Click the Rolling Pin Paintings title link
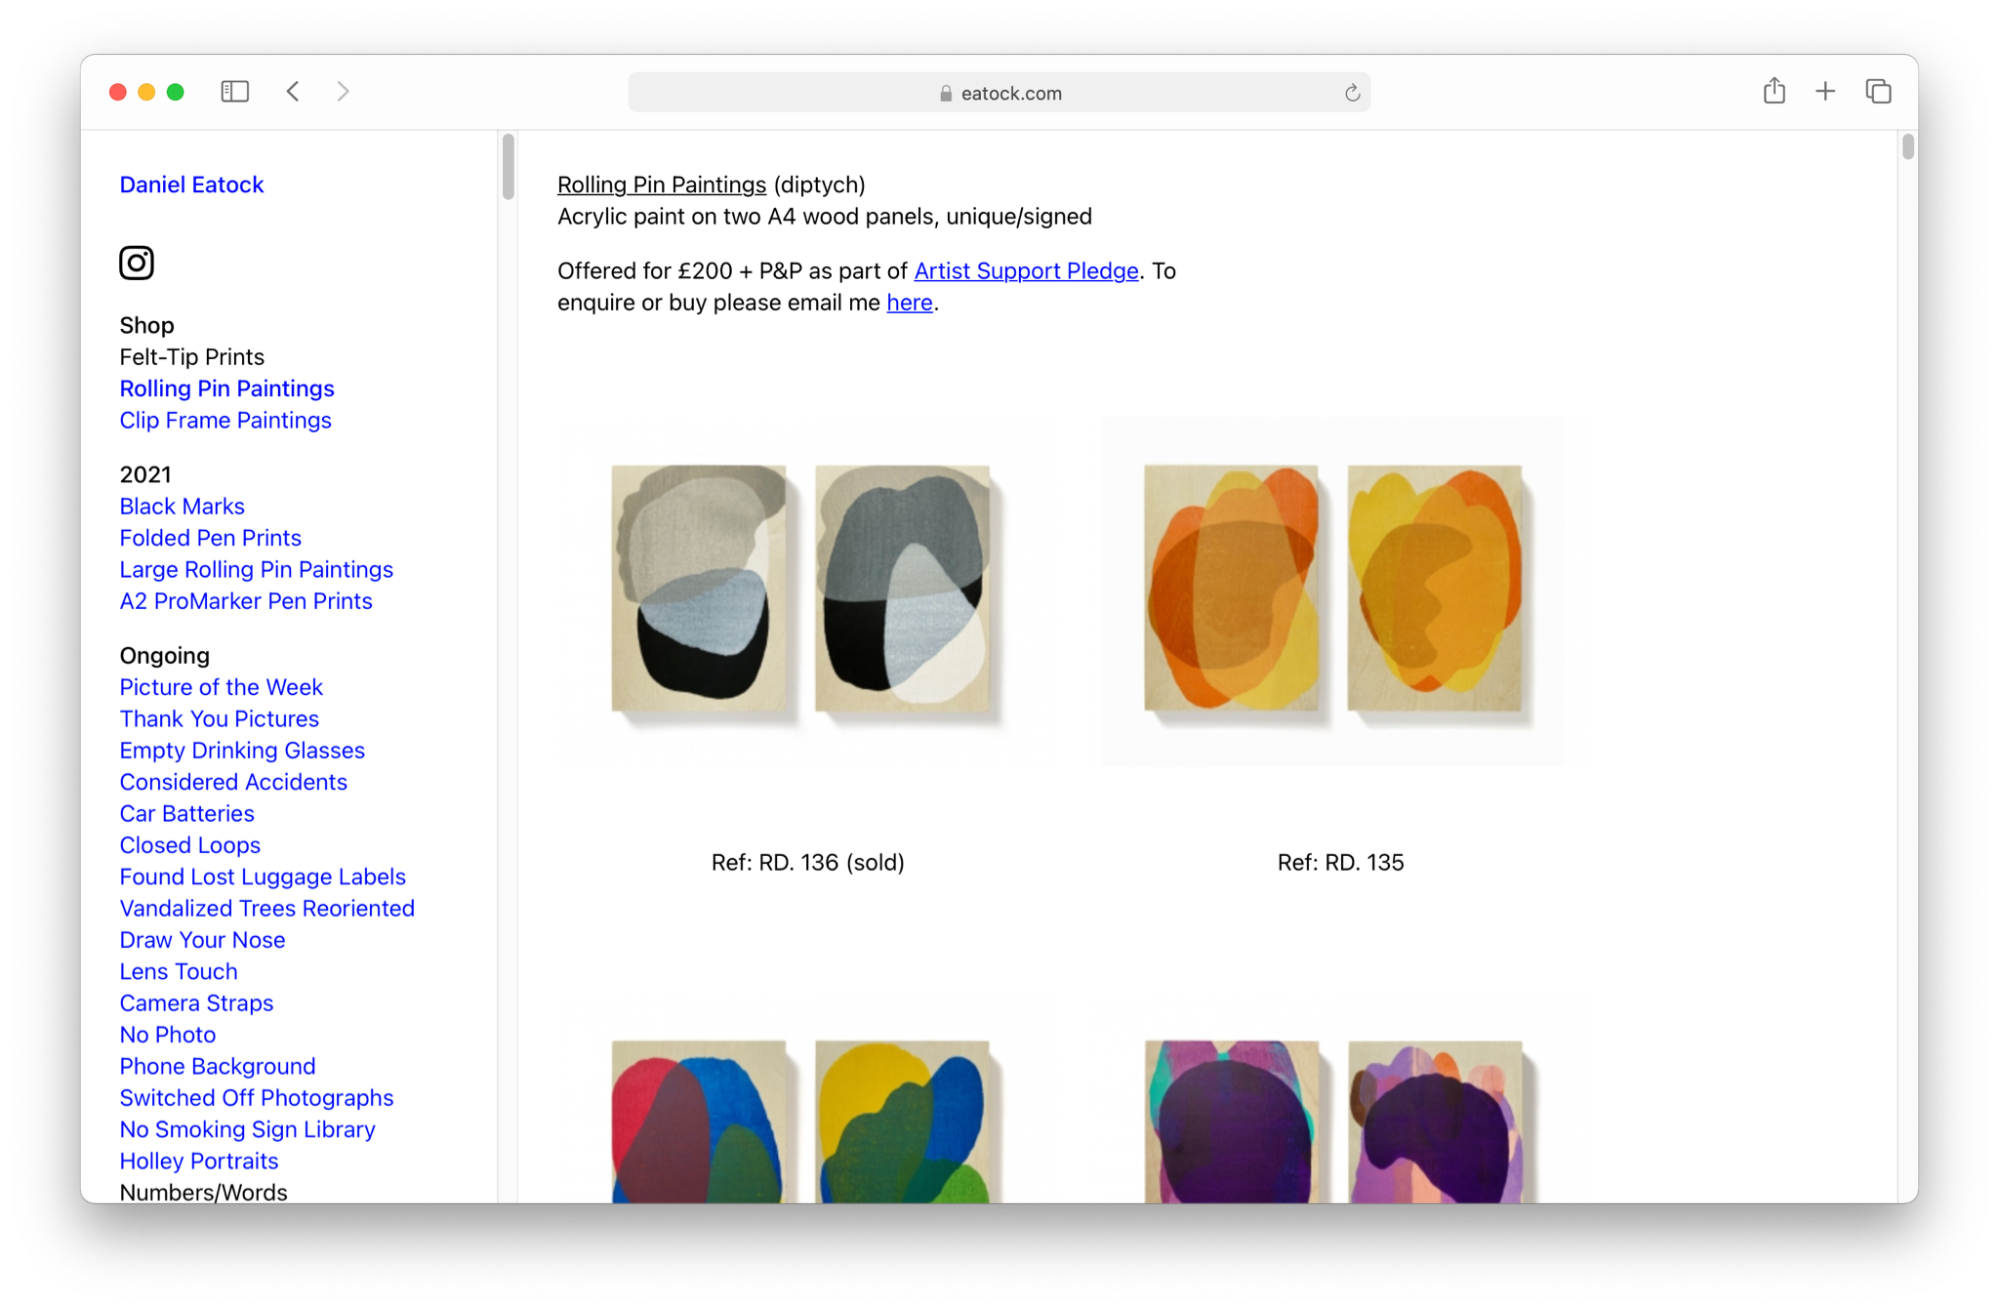Image resolution: width=1999 pixels, height=1310 pixels. [x=661, y=185]
